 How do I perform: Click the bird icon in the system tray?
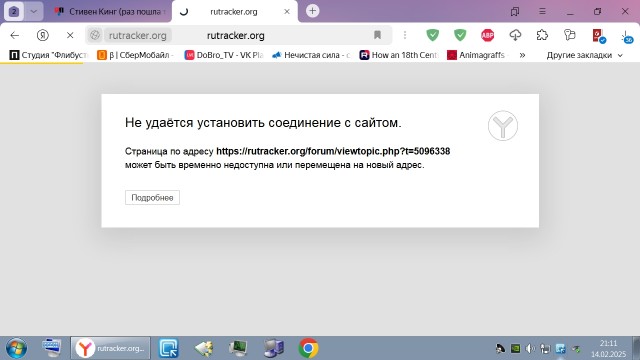(x=500, y=349)
